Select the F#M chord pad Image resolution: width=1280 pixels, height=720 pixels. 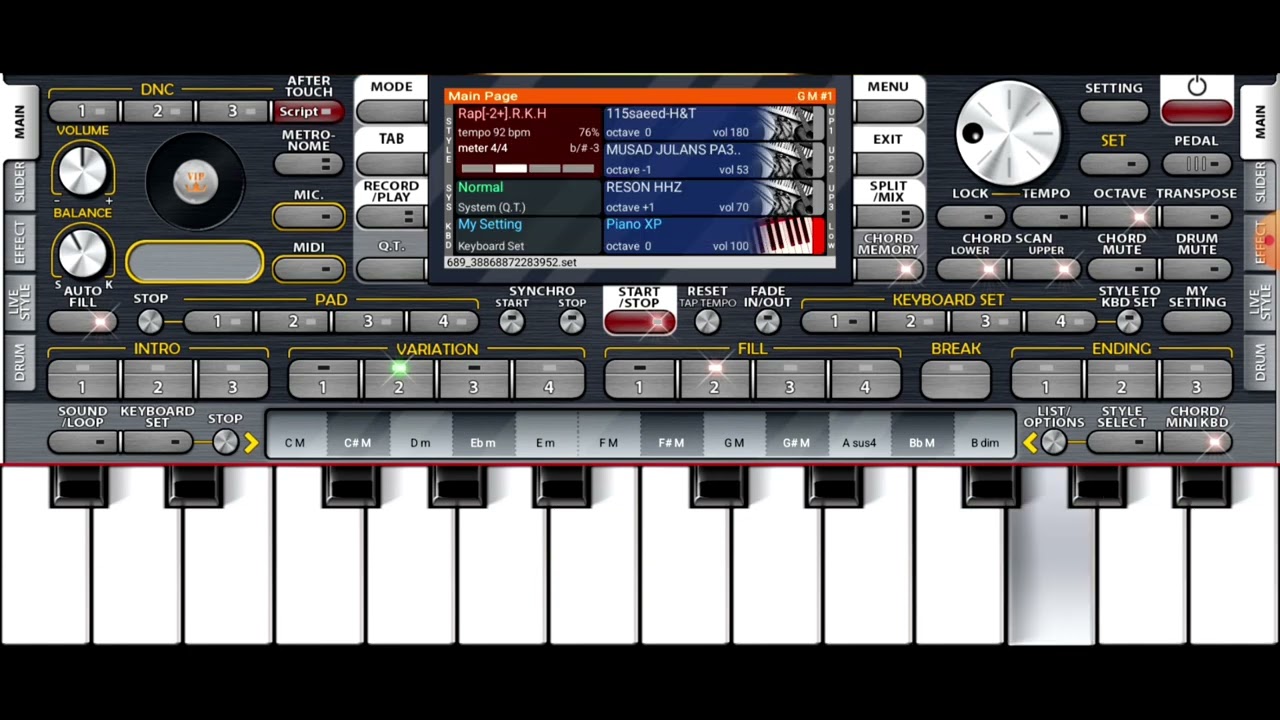pos(671,437)
